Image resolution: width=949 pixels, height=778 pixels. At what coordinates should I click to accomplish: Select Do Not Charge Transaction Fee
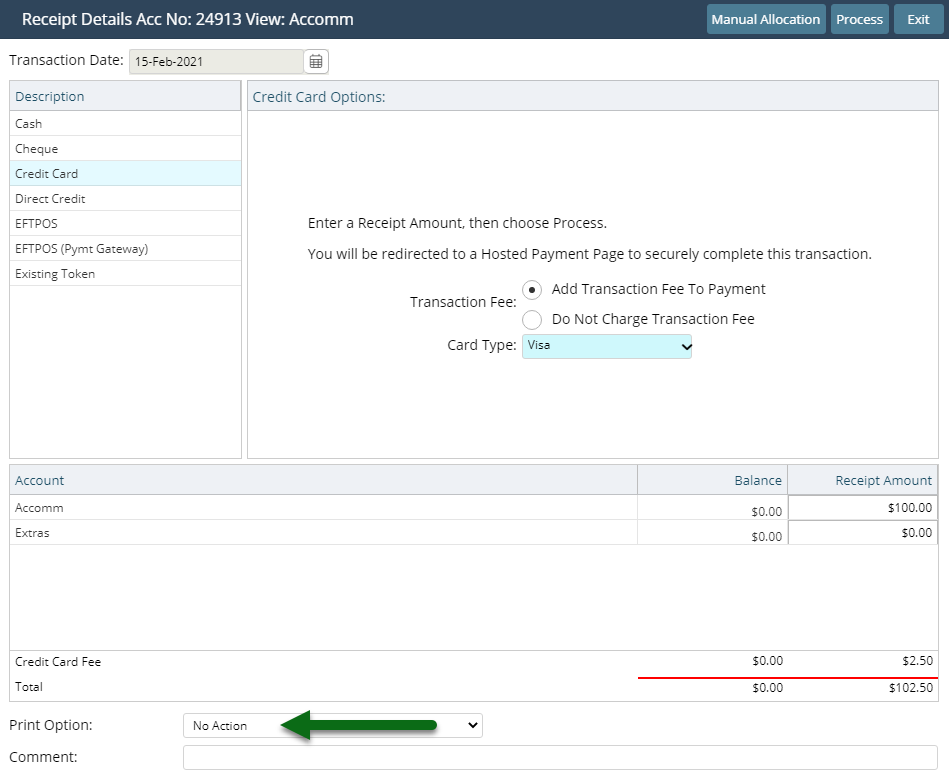click(x=531, y=318)
